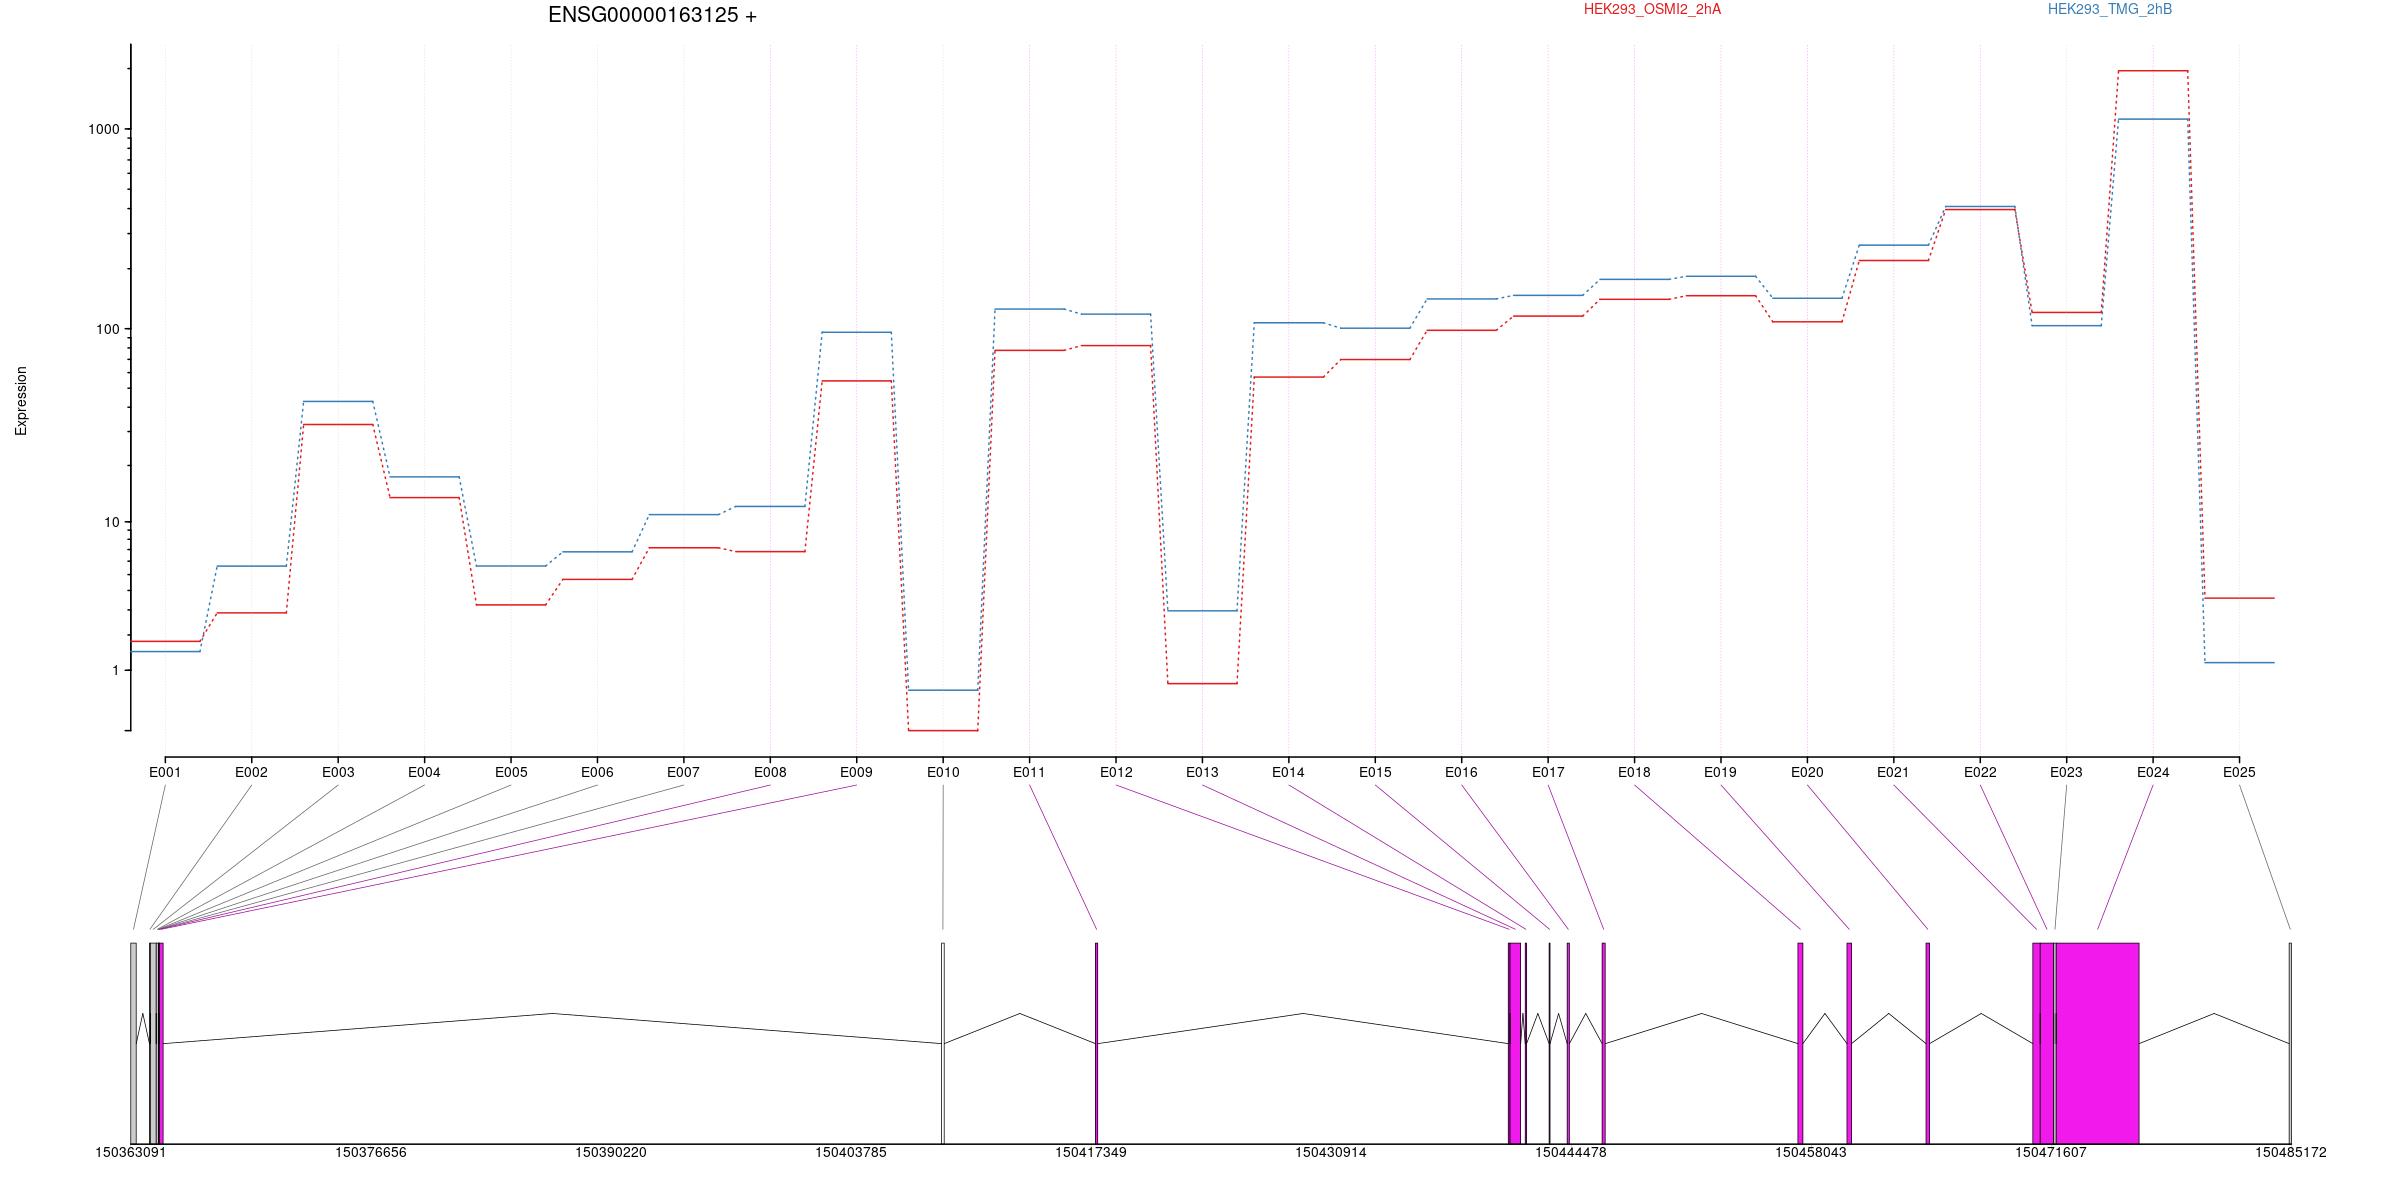
Task: Click exon label E006
Action: [597, 772]
